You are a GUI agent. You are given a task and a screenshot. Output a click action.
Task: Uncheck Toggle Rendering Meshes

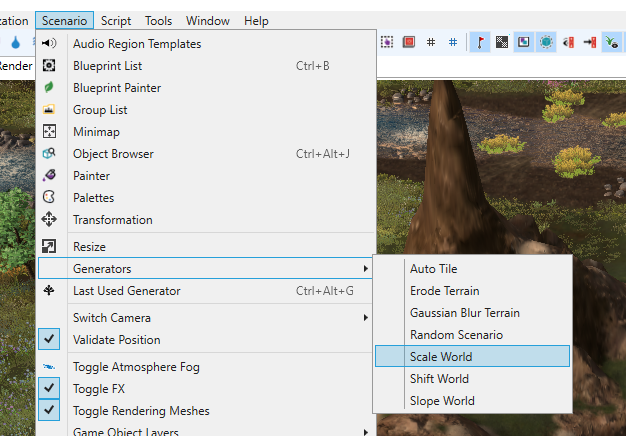click(49, 410)
